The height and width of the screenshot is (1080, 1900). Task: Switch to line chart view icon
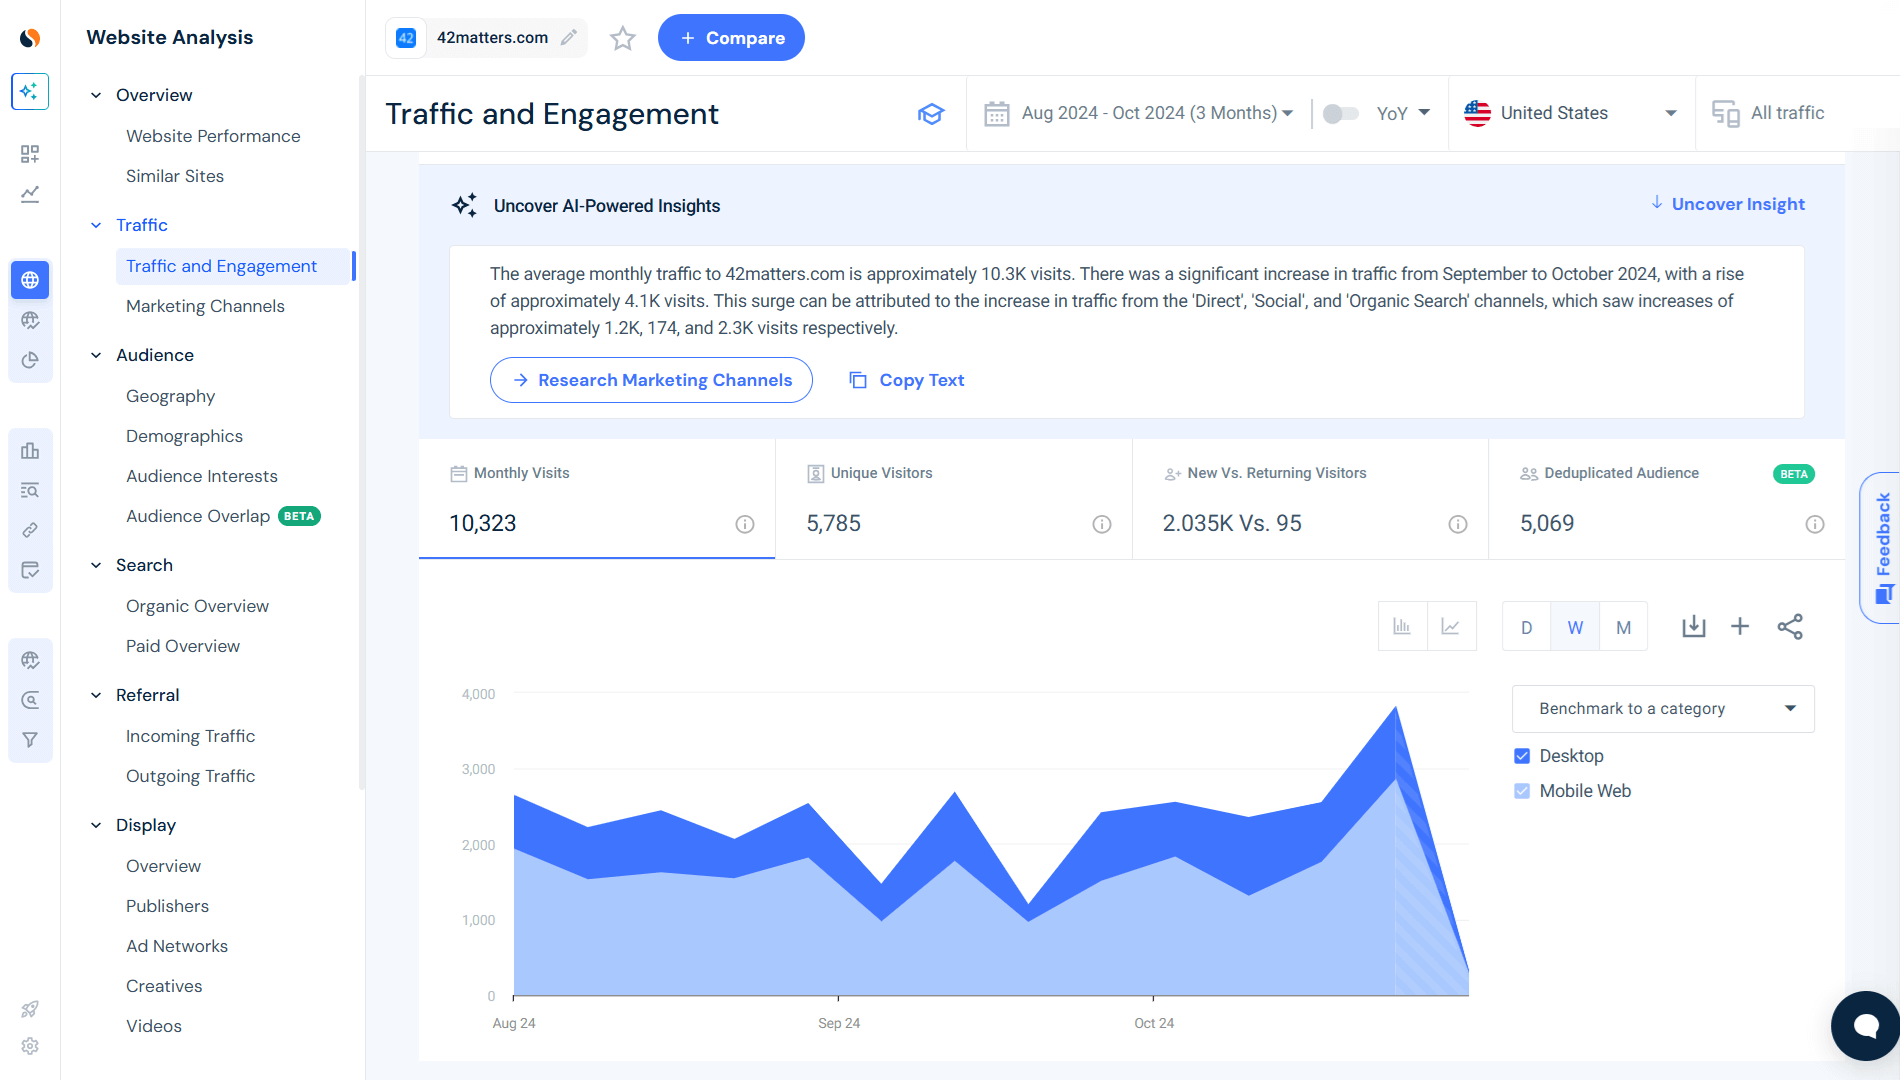pos(1451,627)
